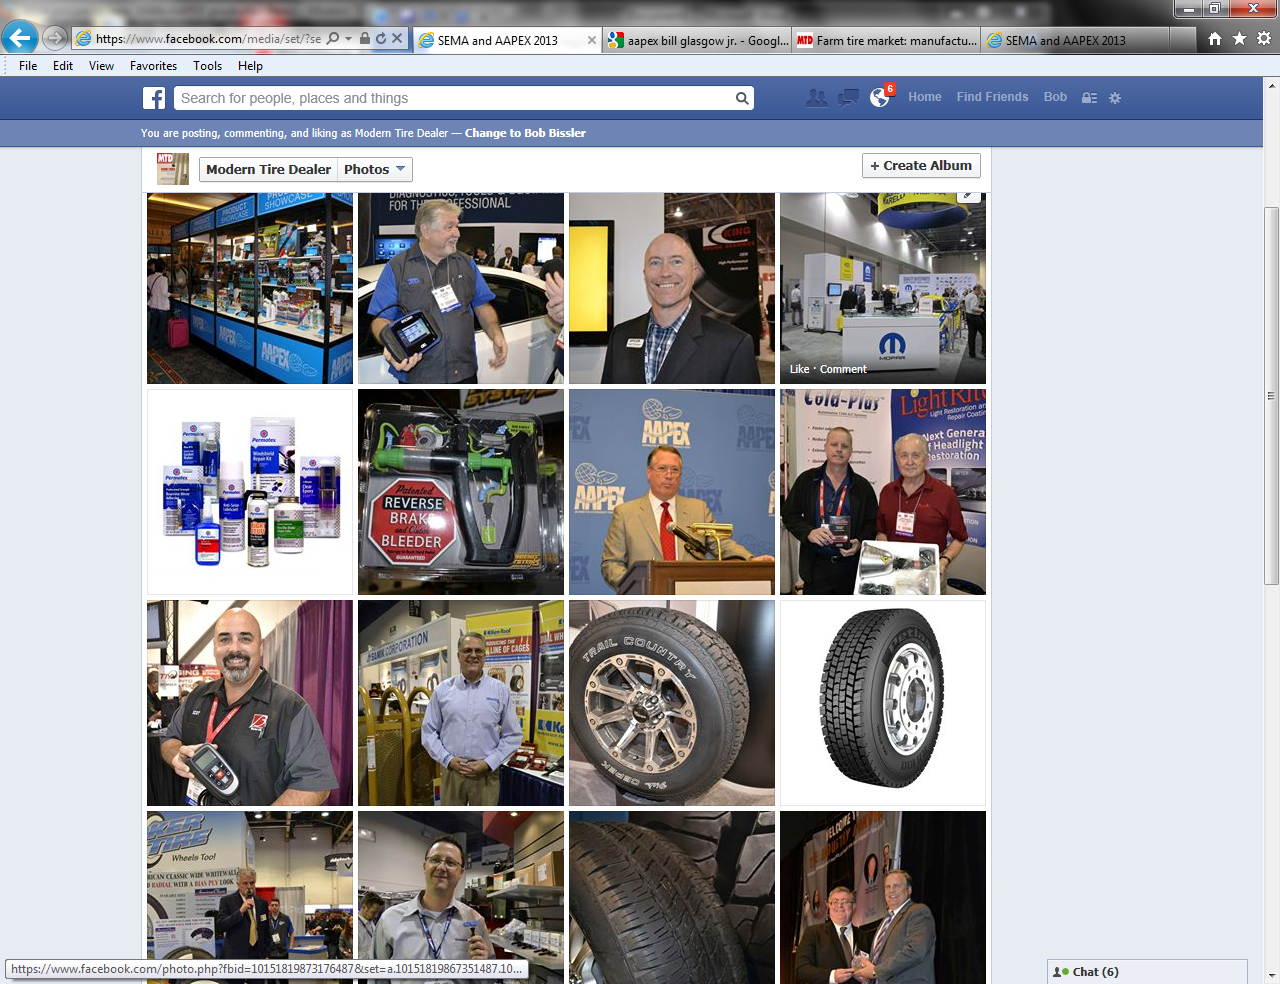The width and height of the screenshot is (1280, 984).
Task: Refresh the page using the address bar
Action: click(381, 39)
